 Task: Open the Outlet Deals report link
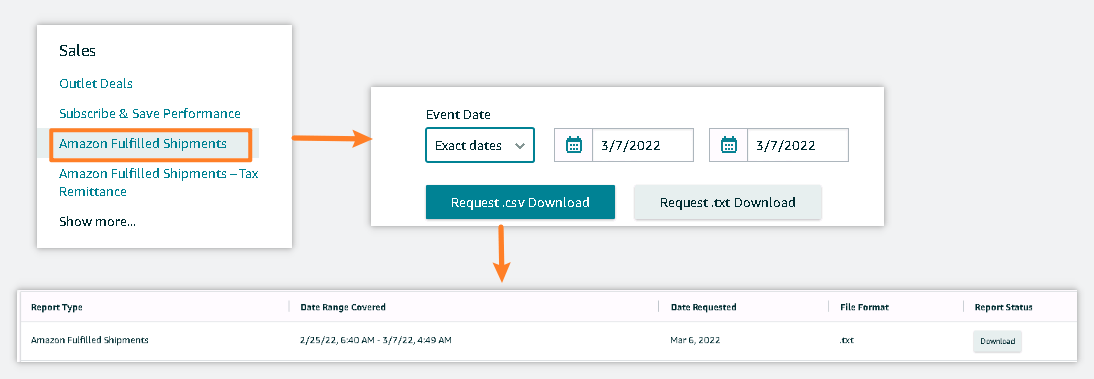pos(96,84)
